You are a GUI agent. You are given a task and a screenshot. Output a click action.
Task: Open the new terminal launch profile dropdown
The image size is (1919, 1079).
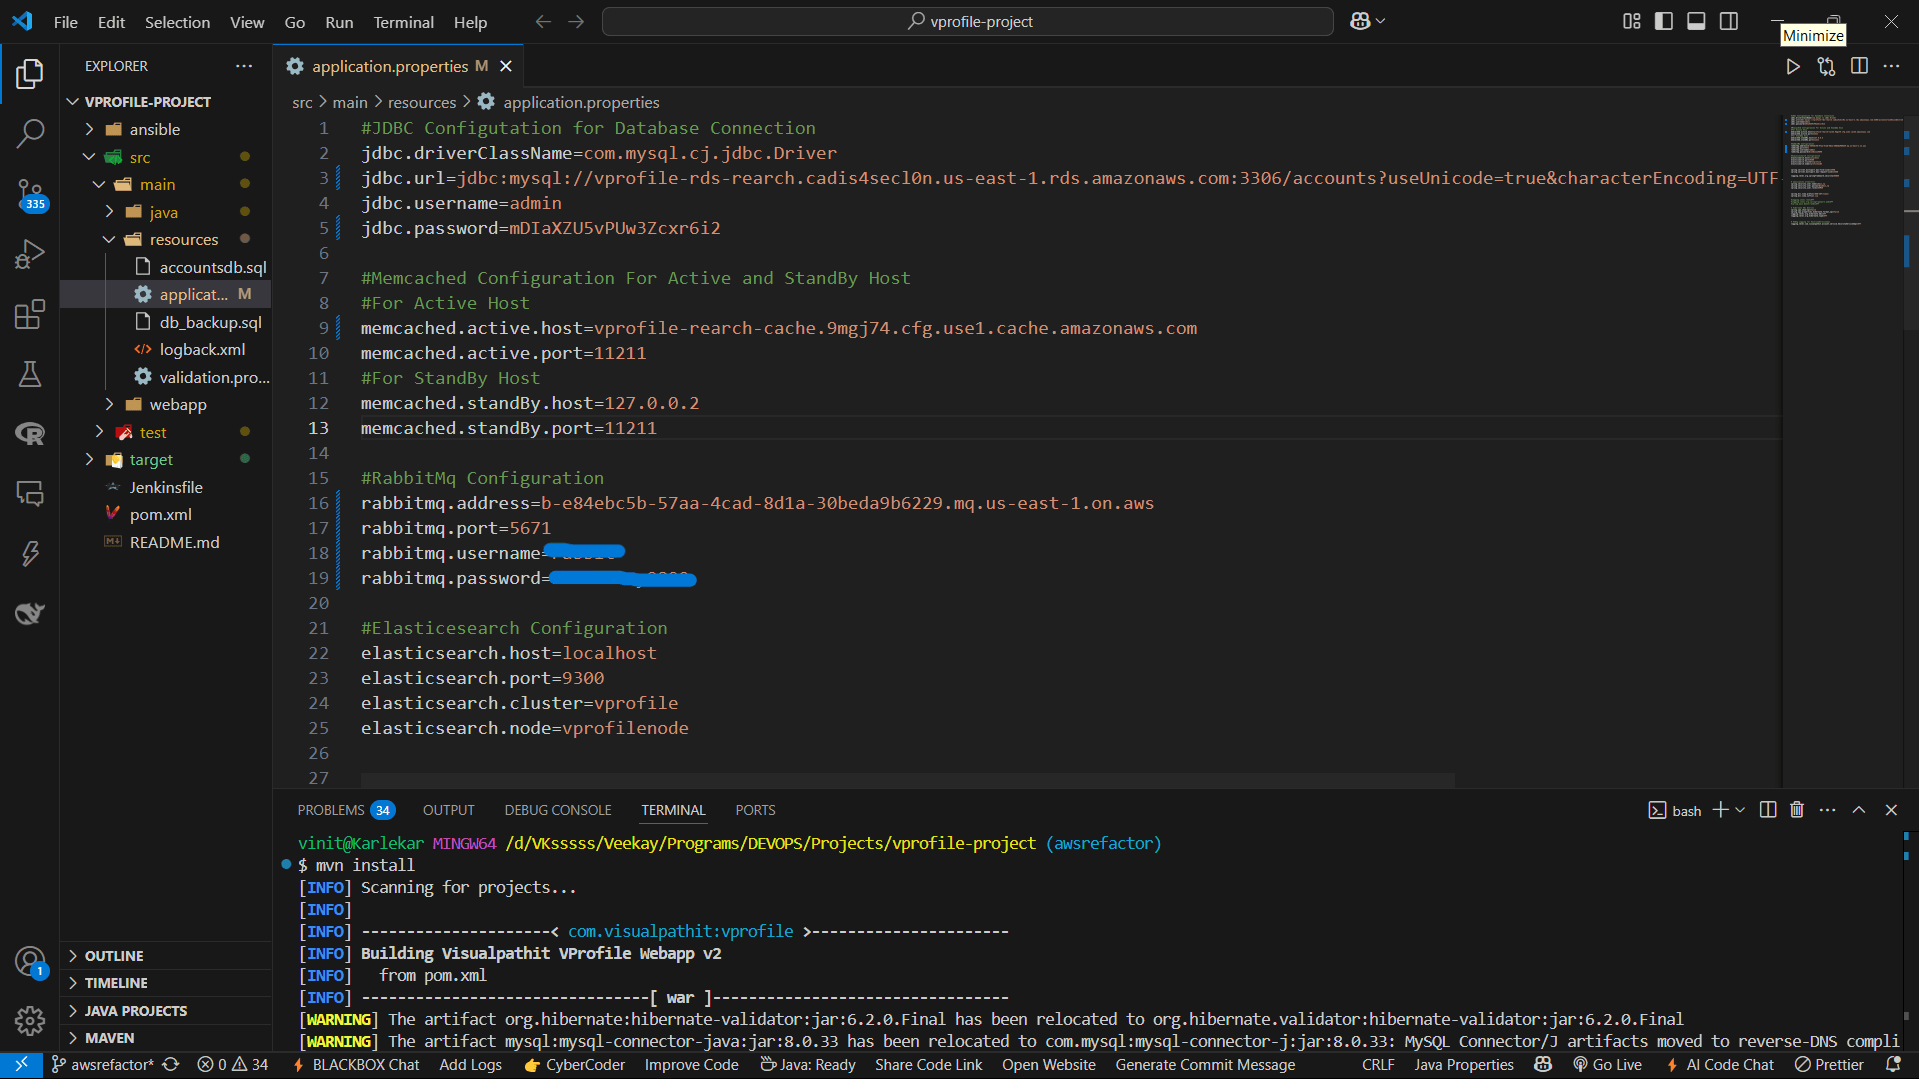tap(1741, 810)
